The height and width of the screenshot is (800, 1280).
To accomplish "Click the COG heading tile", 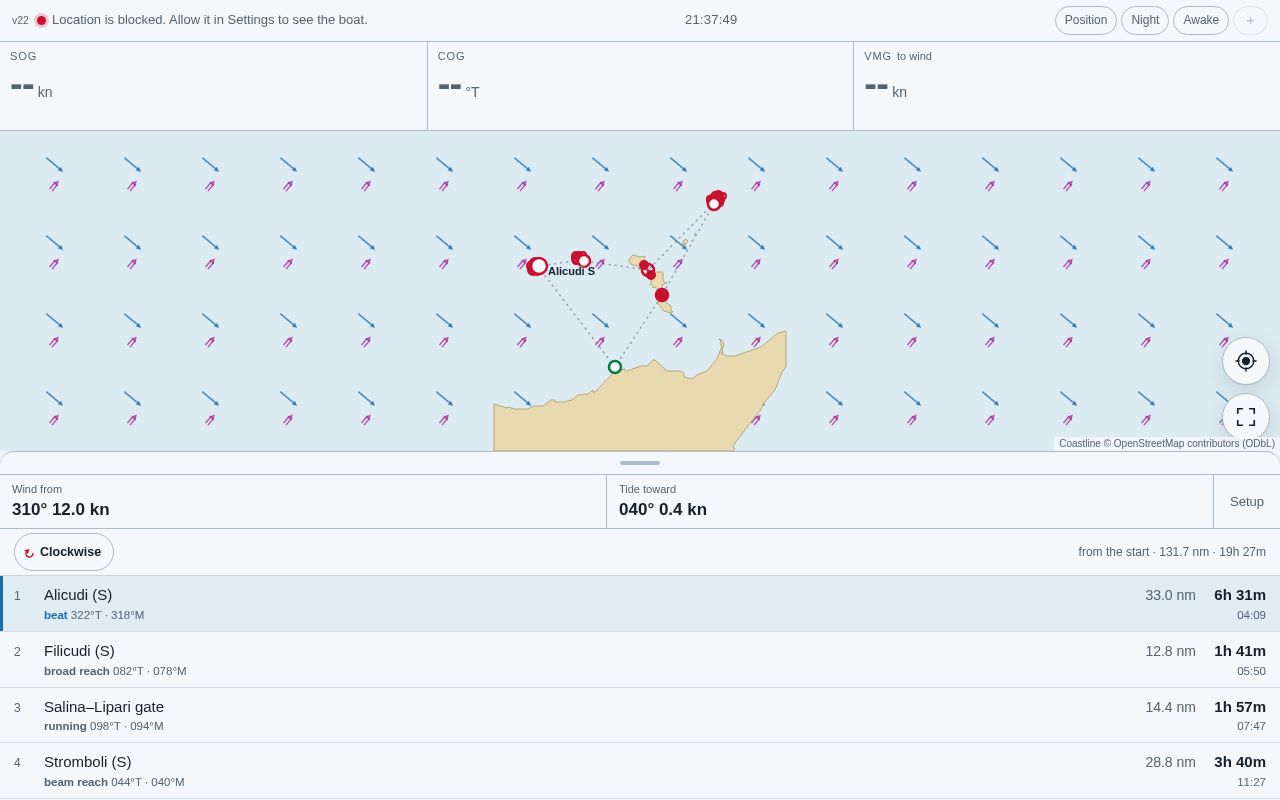I will pyautogui.click(x=640, y=86).
